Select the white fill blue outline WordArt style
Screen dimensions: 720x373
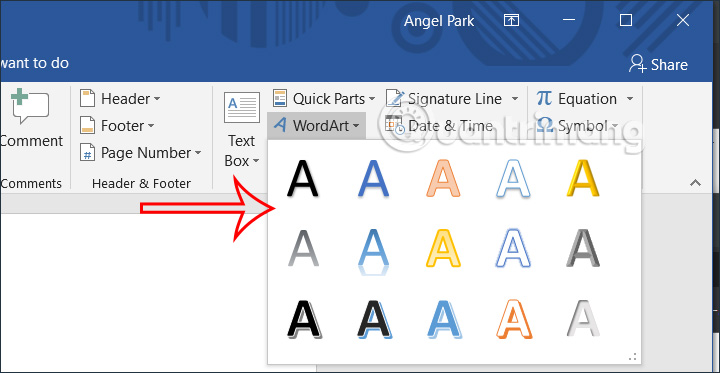coord(513,179)
